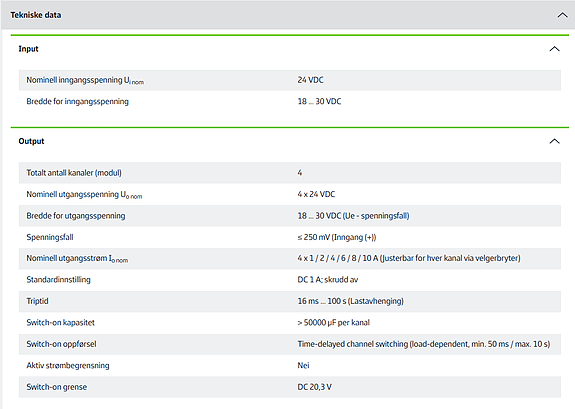Select the Nominell utgangsstrøm label
The width and height of the screenshot is (575, 409).
tap(77, 259)
